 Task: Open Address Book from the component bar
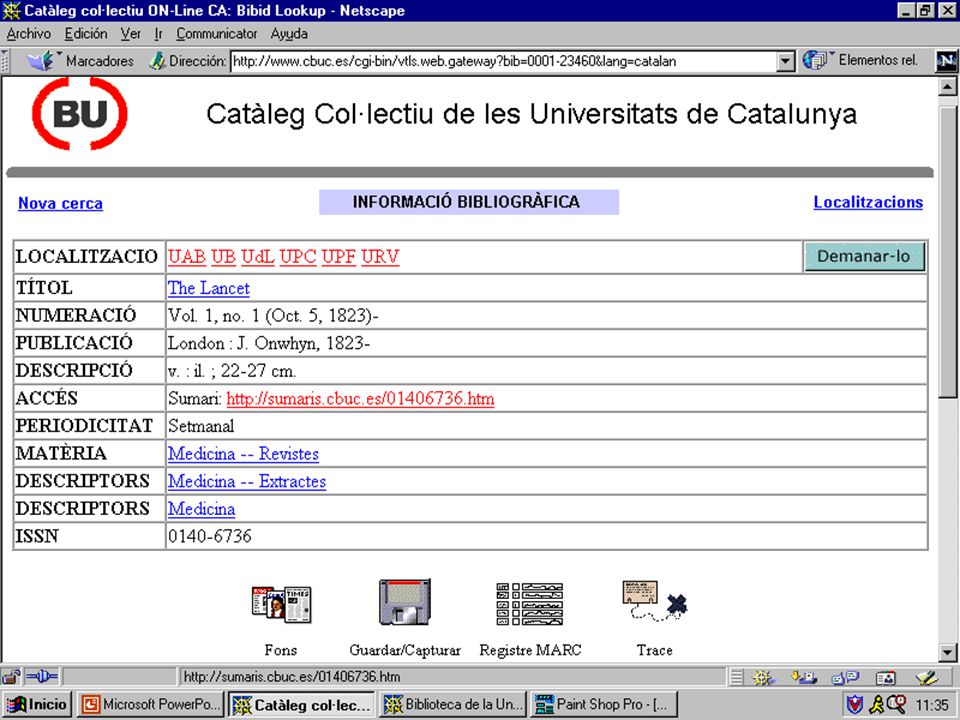[885, 677]
